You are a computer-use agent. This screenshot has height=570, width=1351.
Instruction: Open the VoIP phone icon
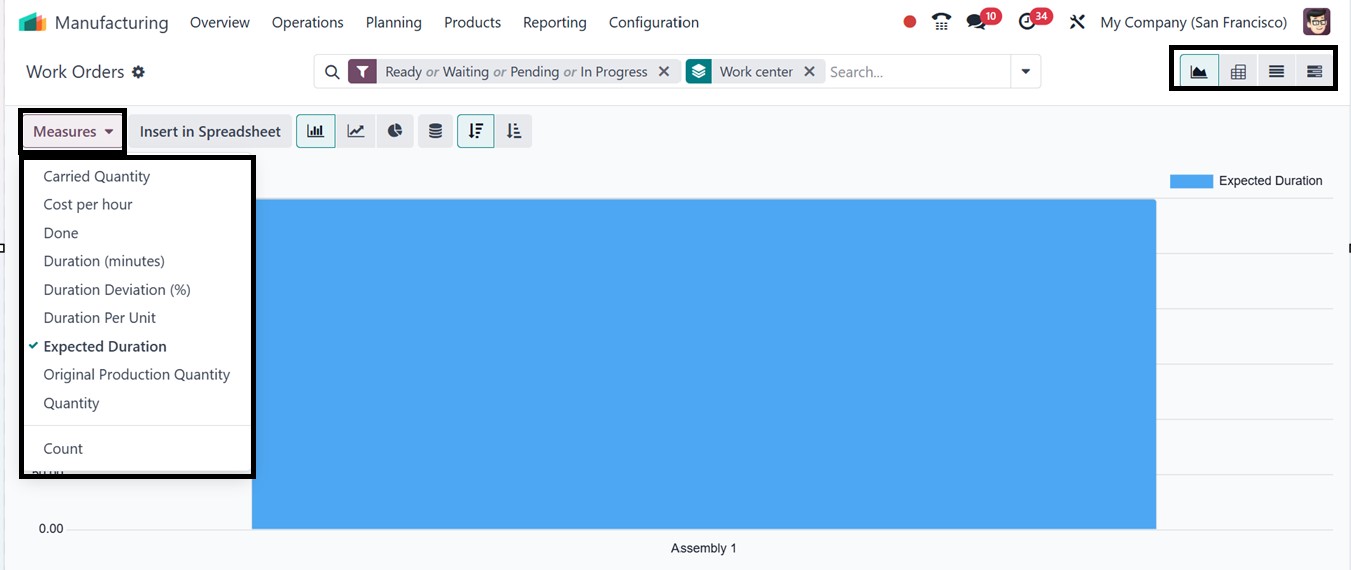[941, 22]
